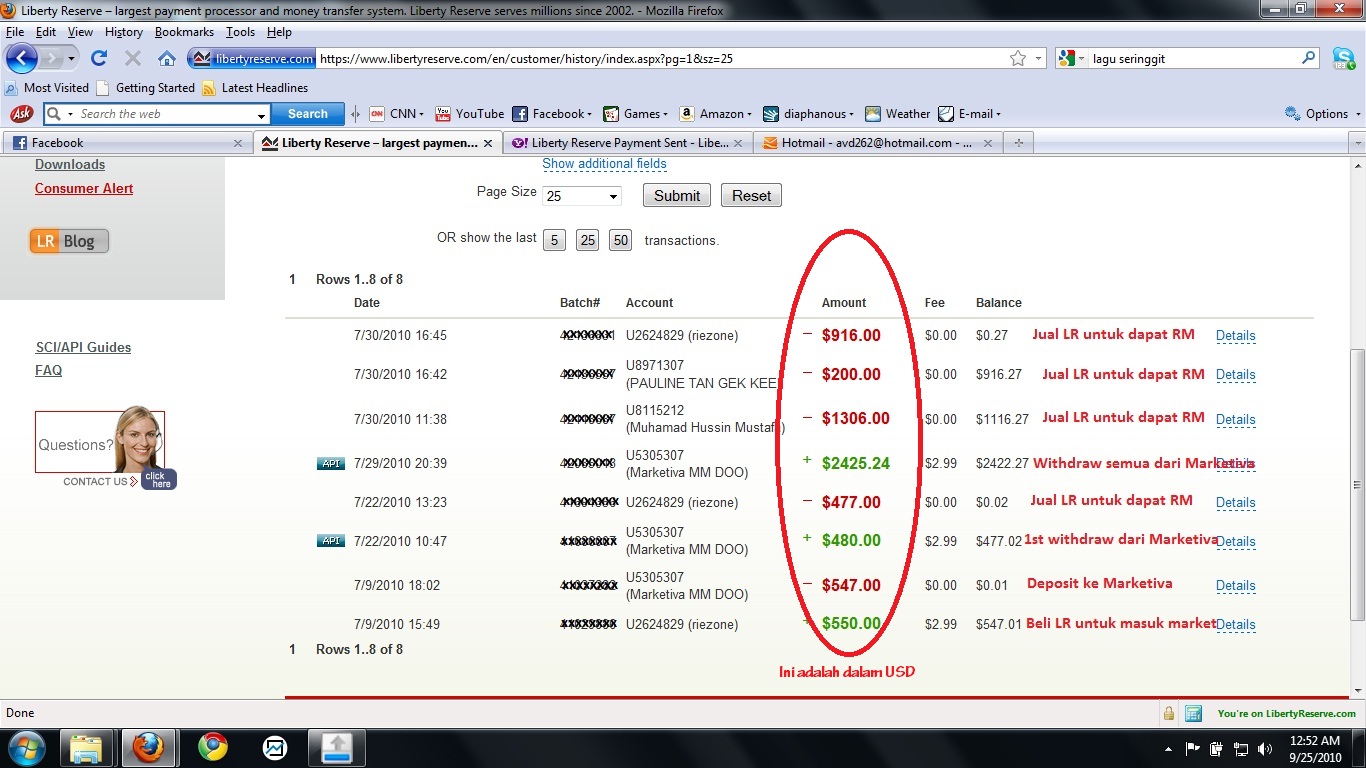Open the Weather toolbar shortcut
The image size is (1366, 768).
pyautogui.click(x=898, y=113)
